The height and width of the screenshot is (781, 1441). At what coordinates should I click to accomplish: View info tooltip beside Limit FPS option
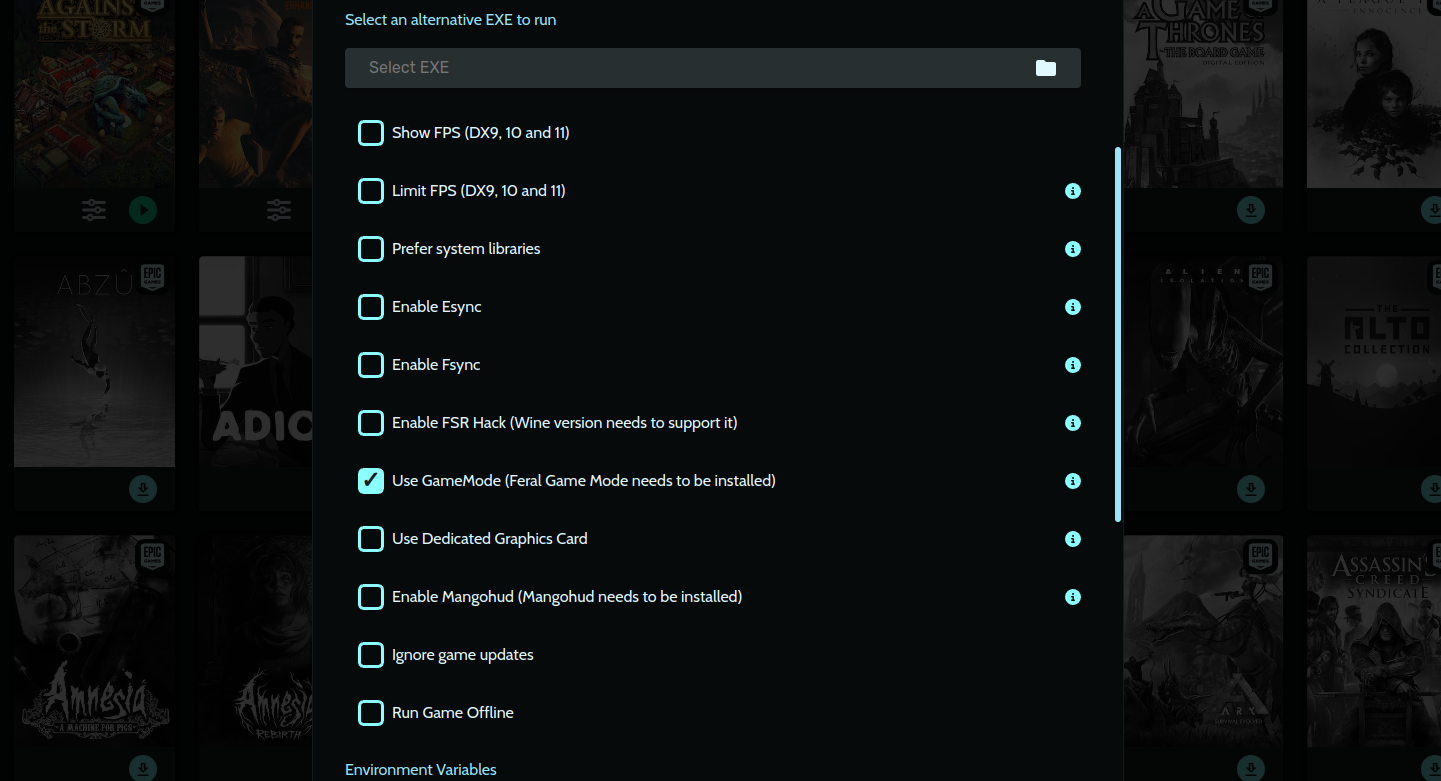pos(1073,191)
